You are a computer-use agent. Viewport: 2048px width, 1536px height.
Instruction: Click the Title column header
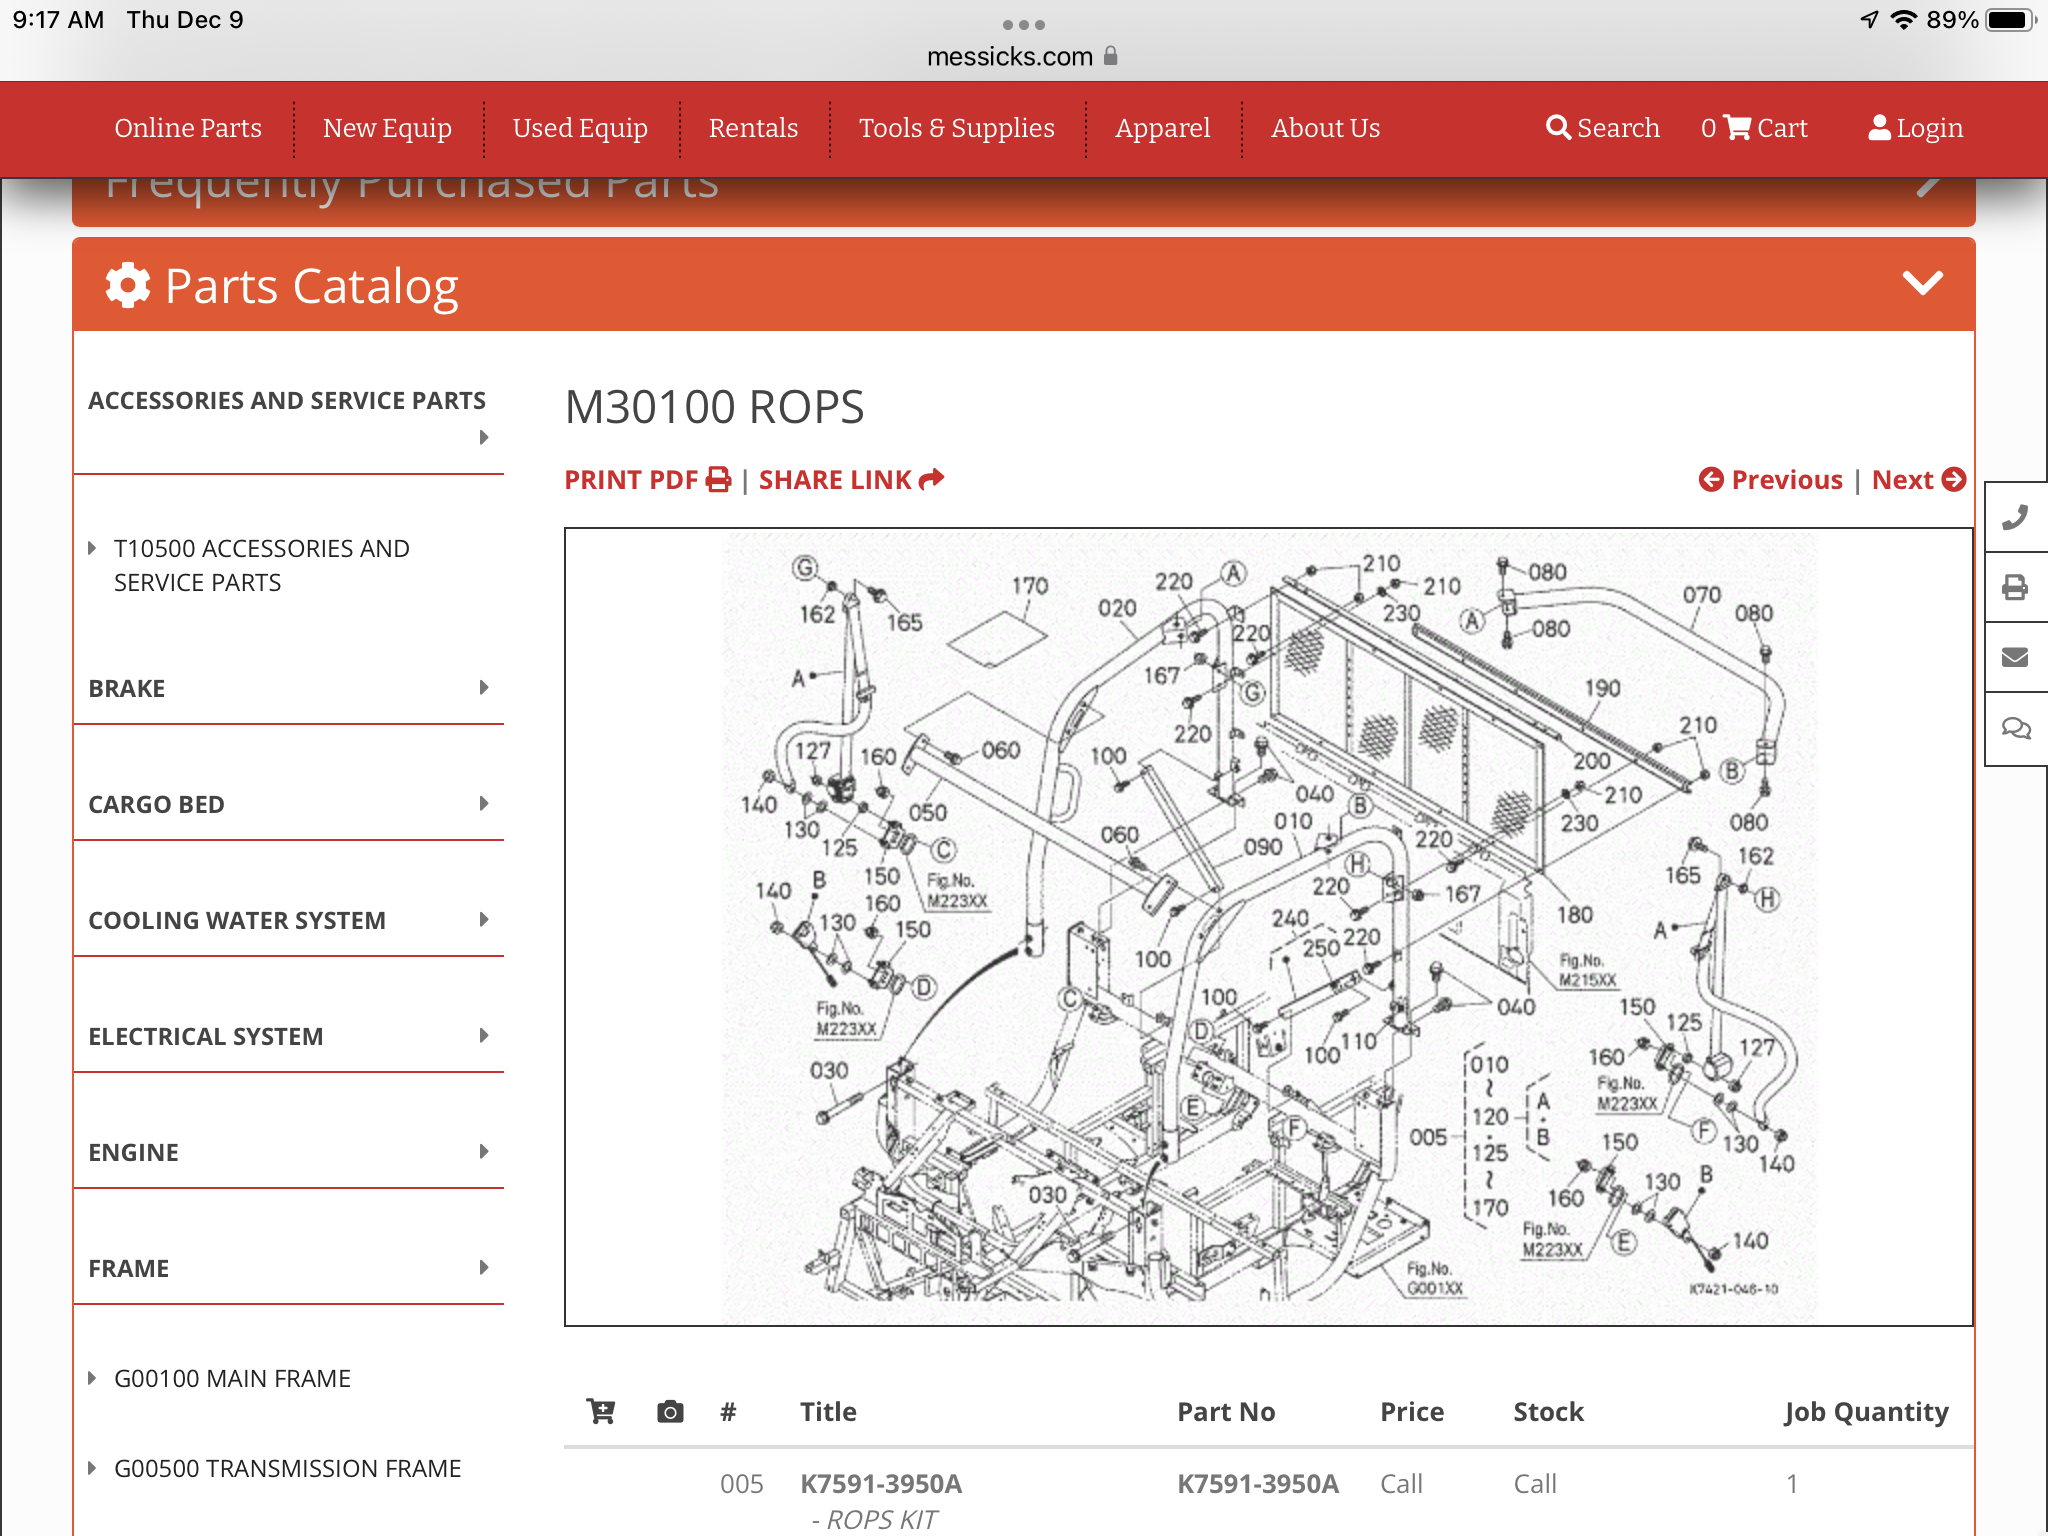[828, 1412]
